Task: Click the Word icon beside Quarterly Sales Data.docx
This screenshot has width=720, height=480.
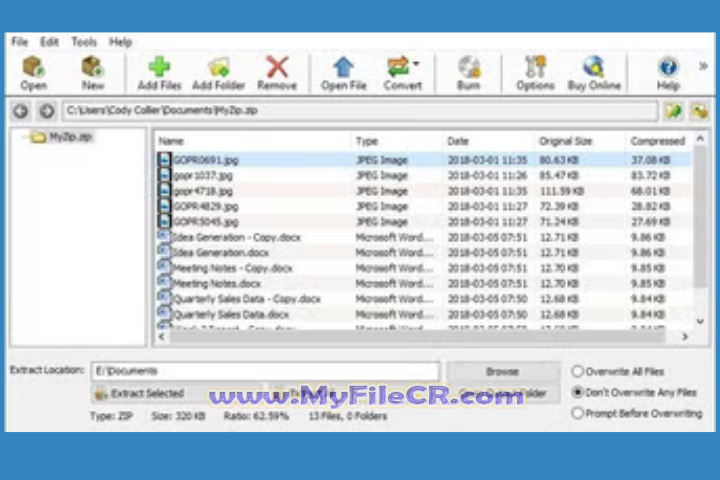Action: click(164, 313)
